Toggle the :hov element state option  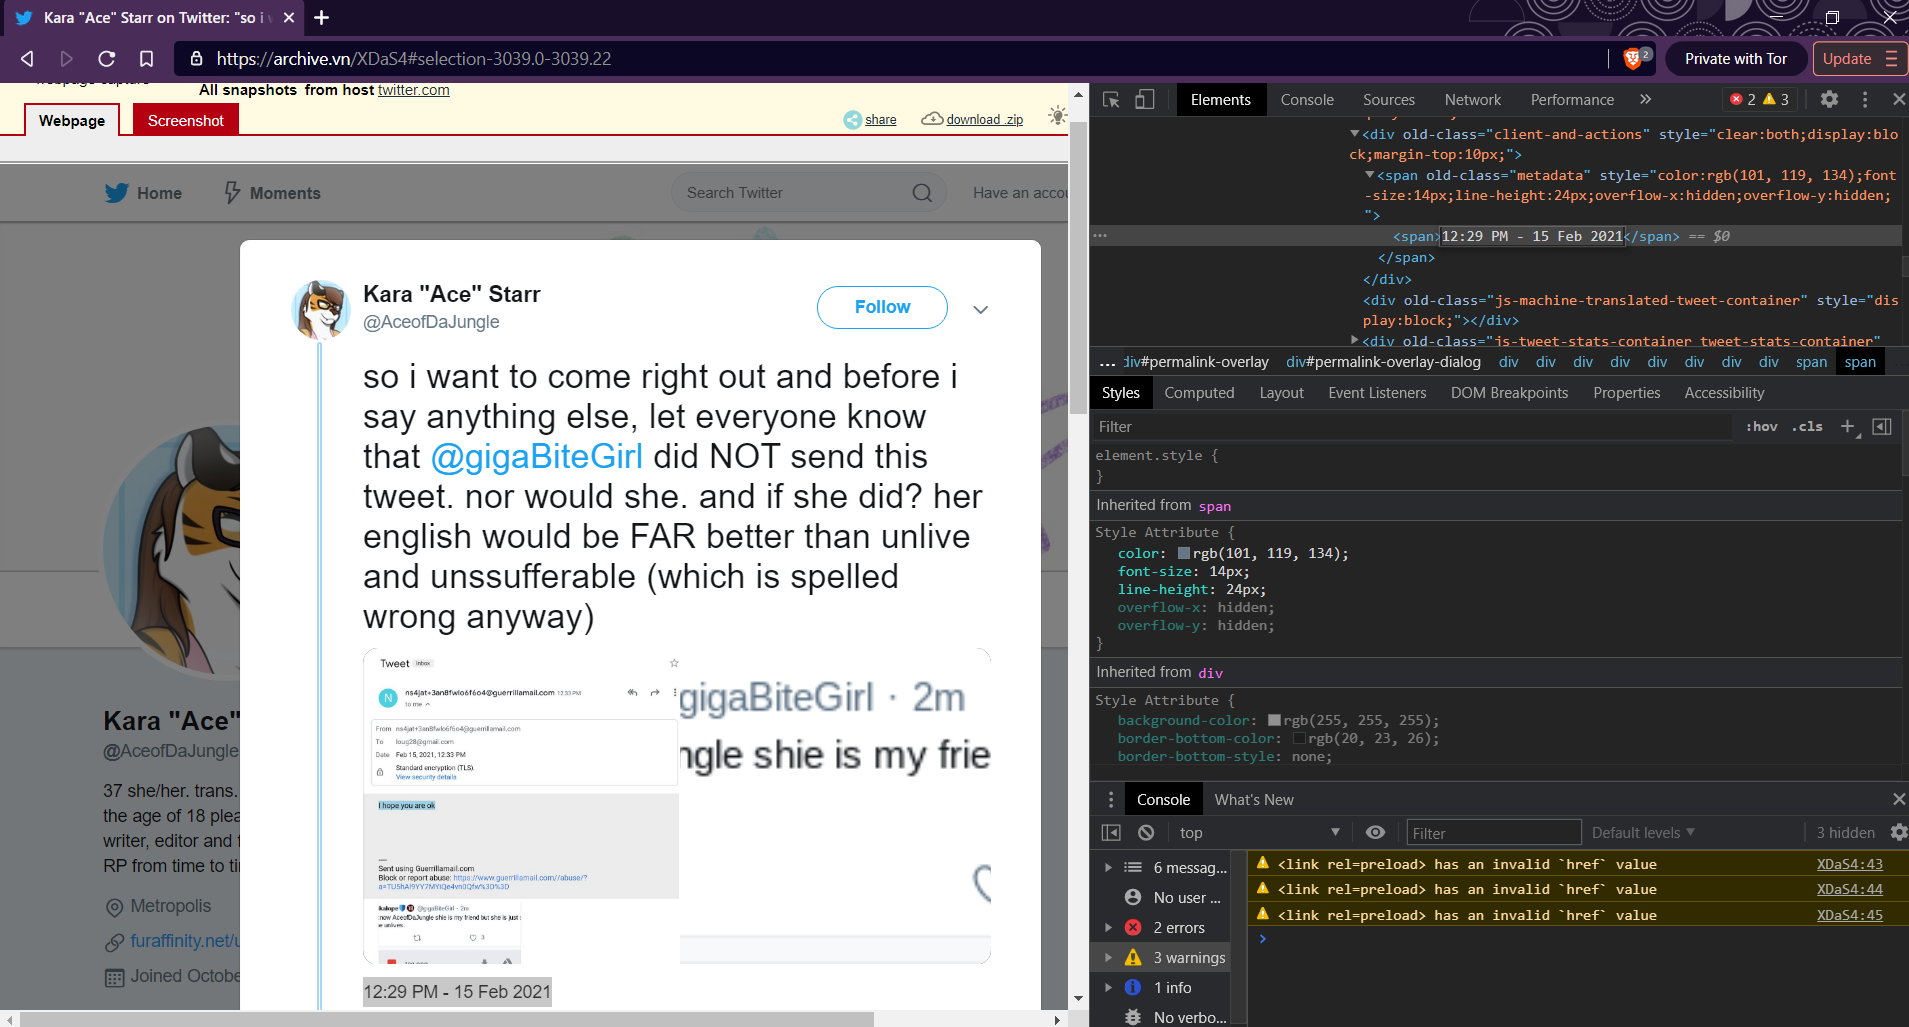tap(1762, 427)
